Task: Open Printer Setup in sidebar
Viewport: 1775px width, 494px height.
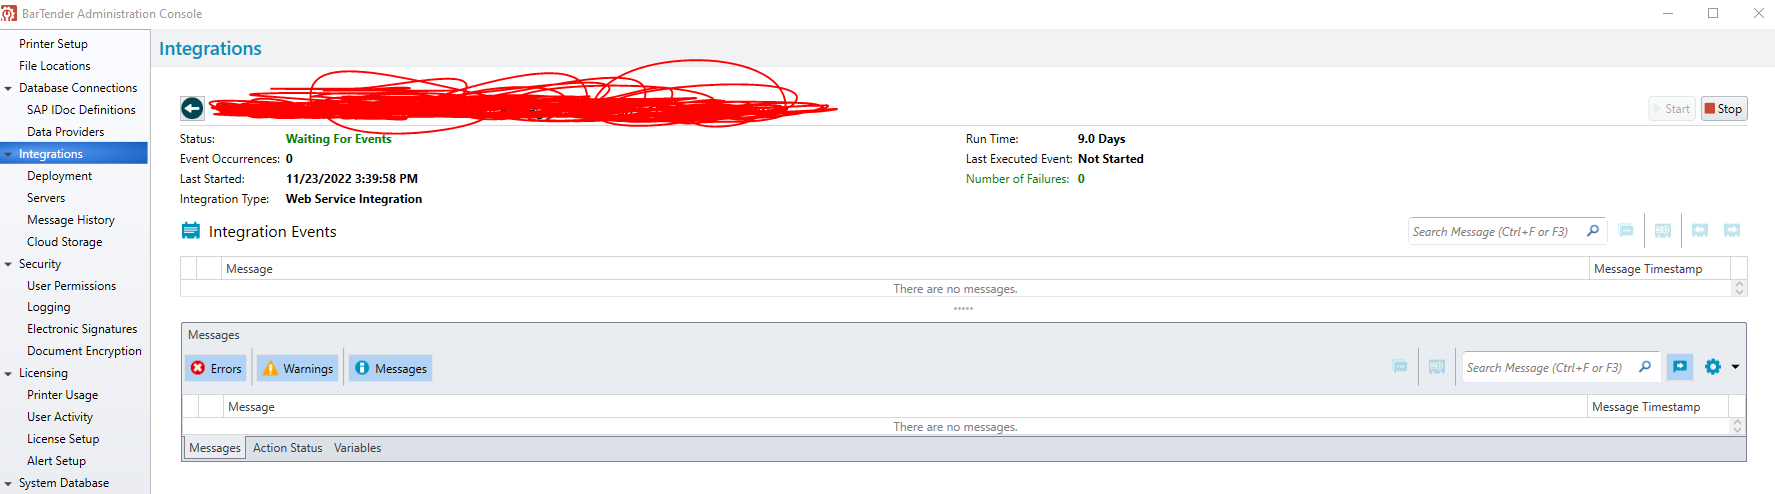Action: (53, 44)
